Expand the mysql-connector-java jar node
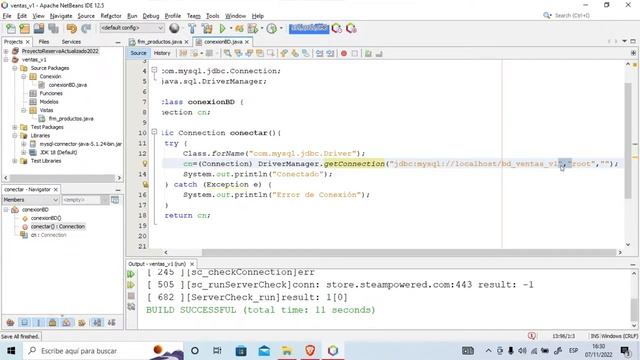Viewport: 640px width, 360px height. (x=24, y=144)
